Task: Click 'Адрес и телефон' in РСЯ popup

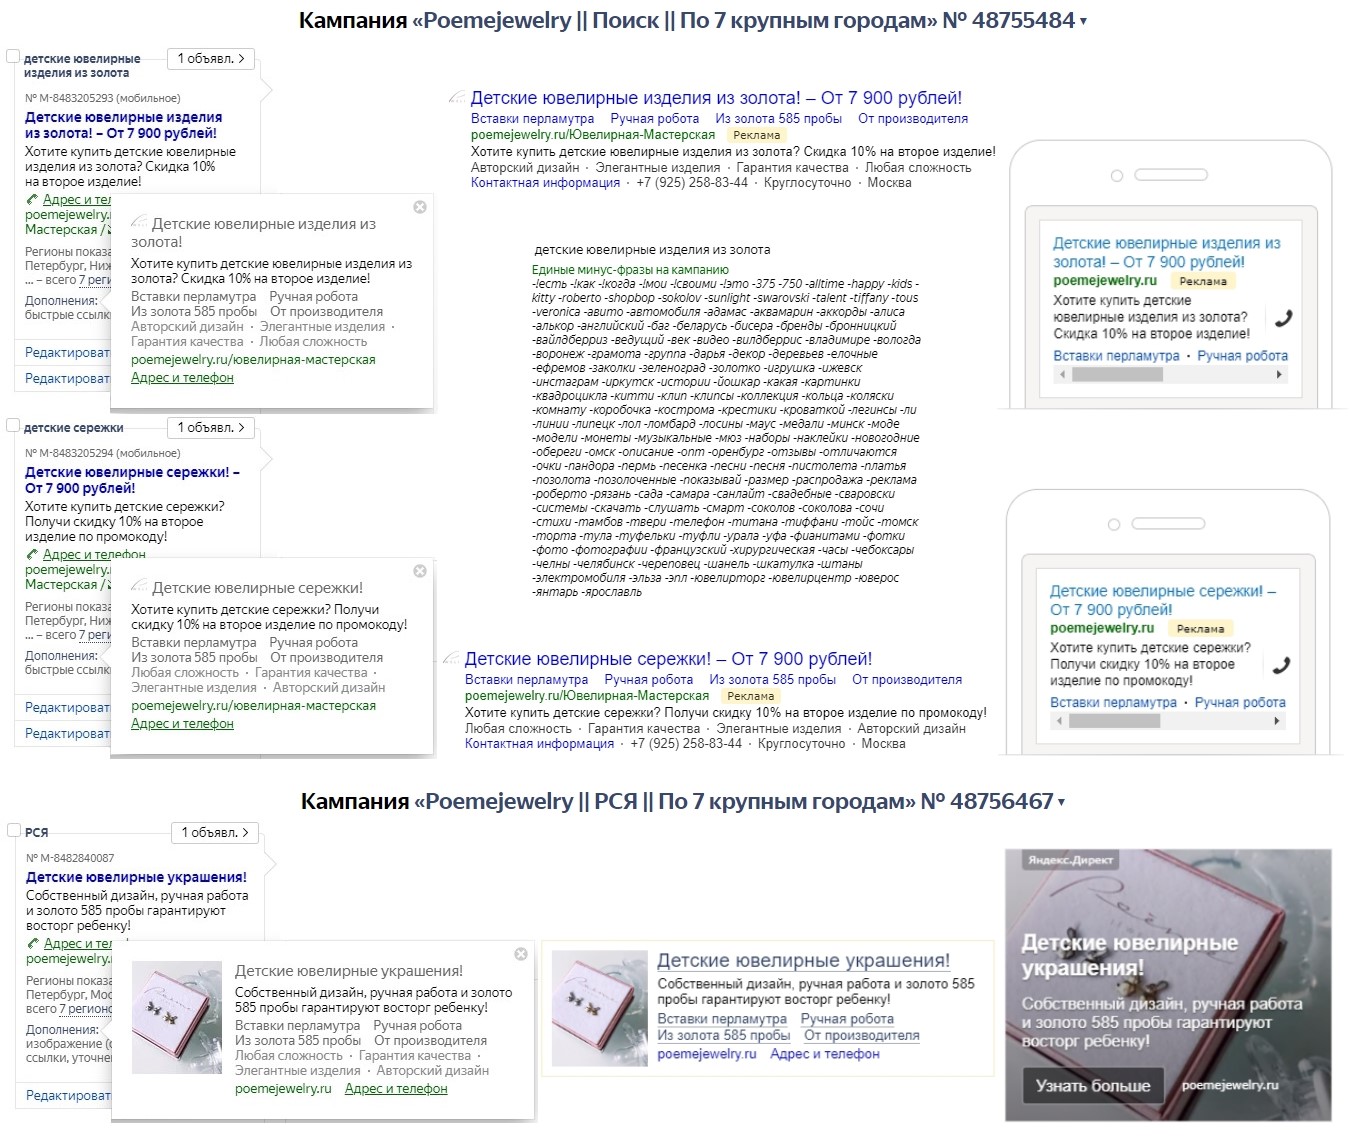Action: pyautogui.click(x=396, y=1089)
